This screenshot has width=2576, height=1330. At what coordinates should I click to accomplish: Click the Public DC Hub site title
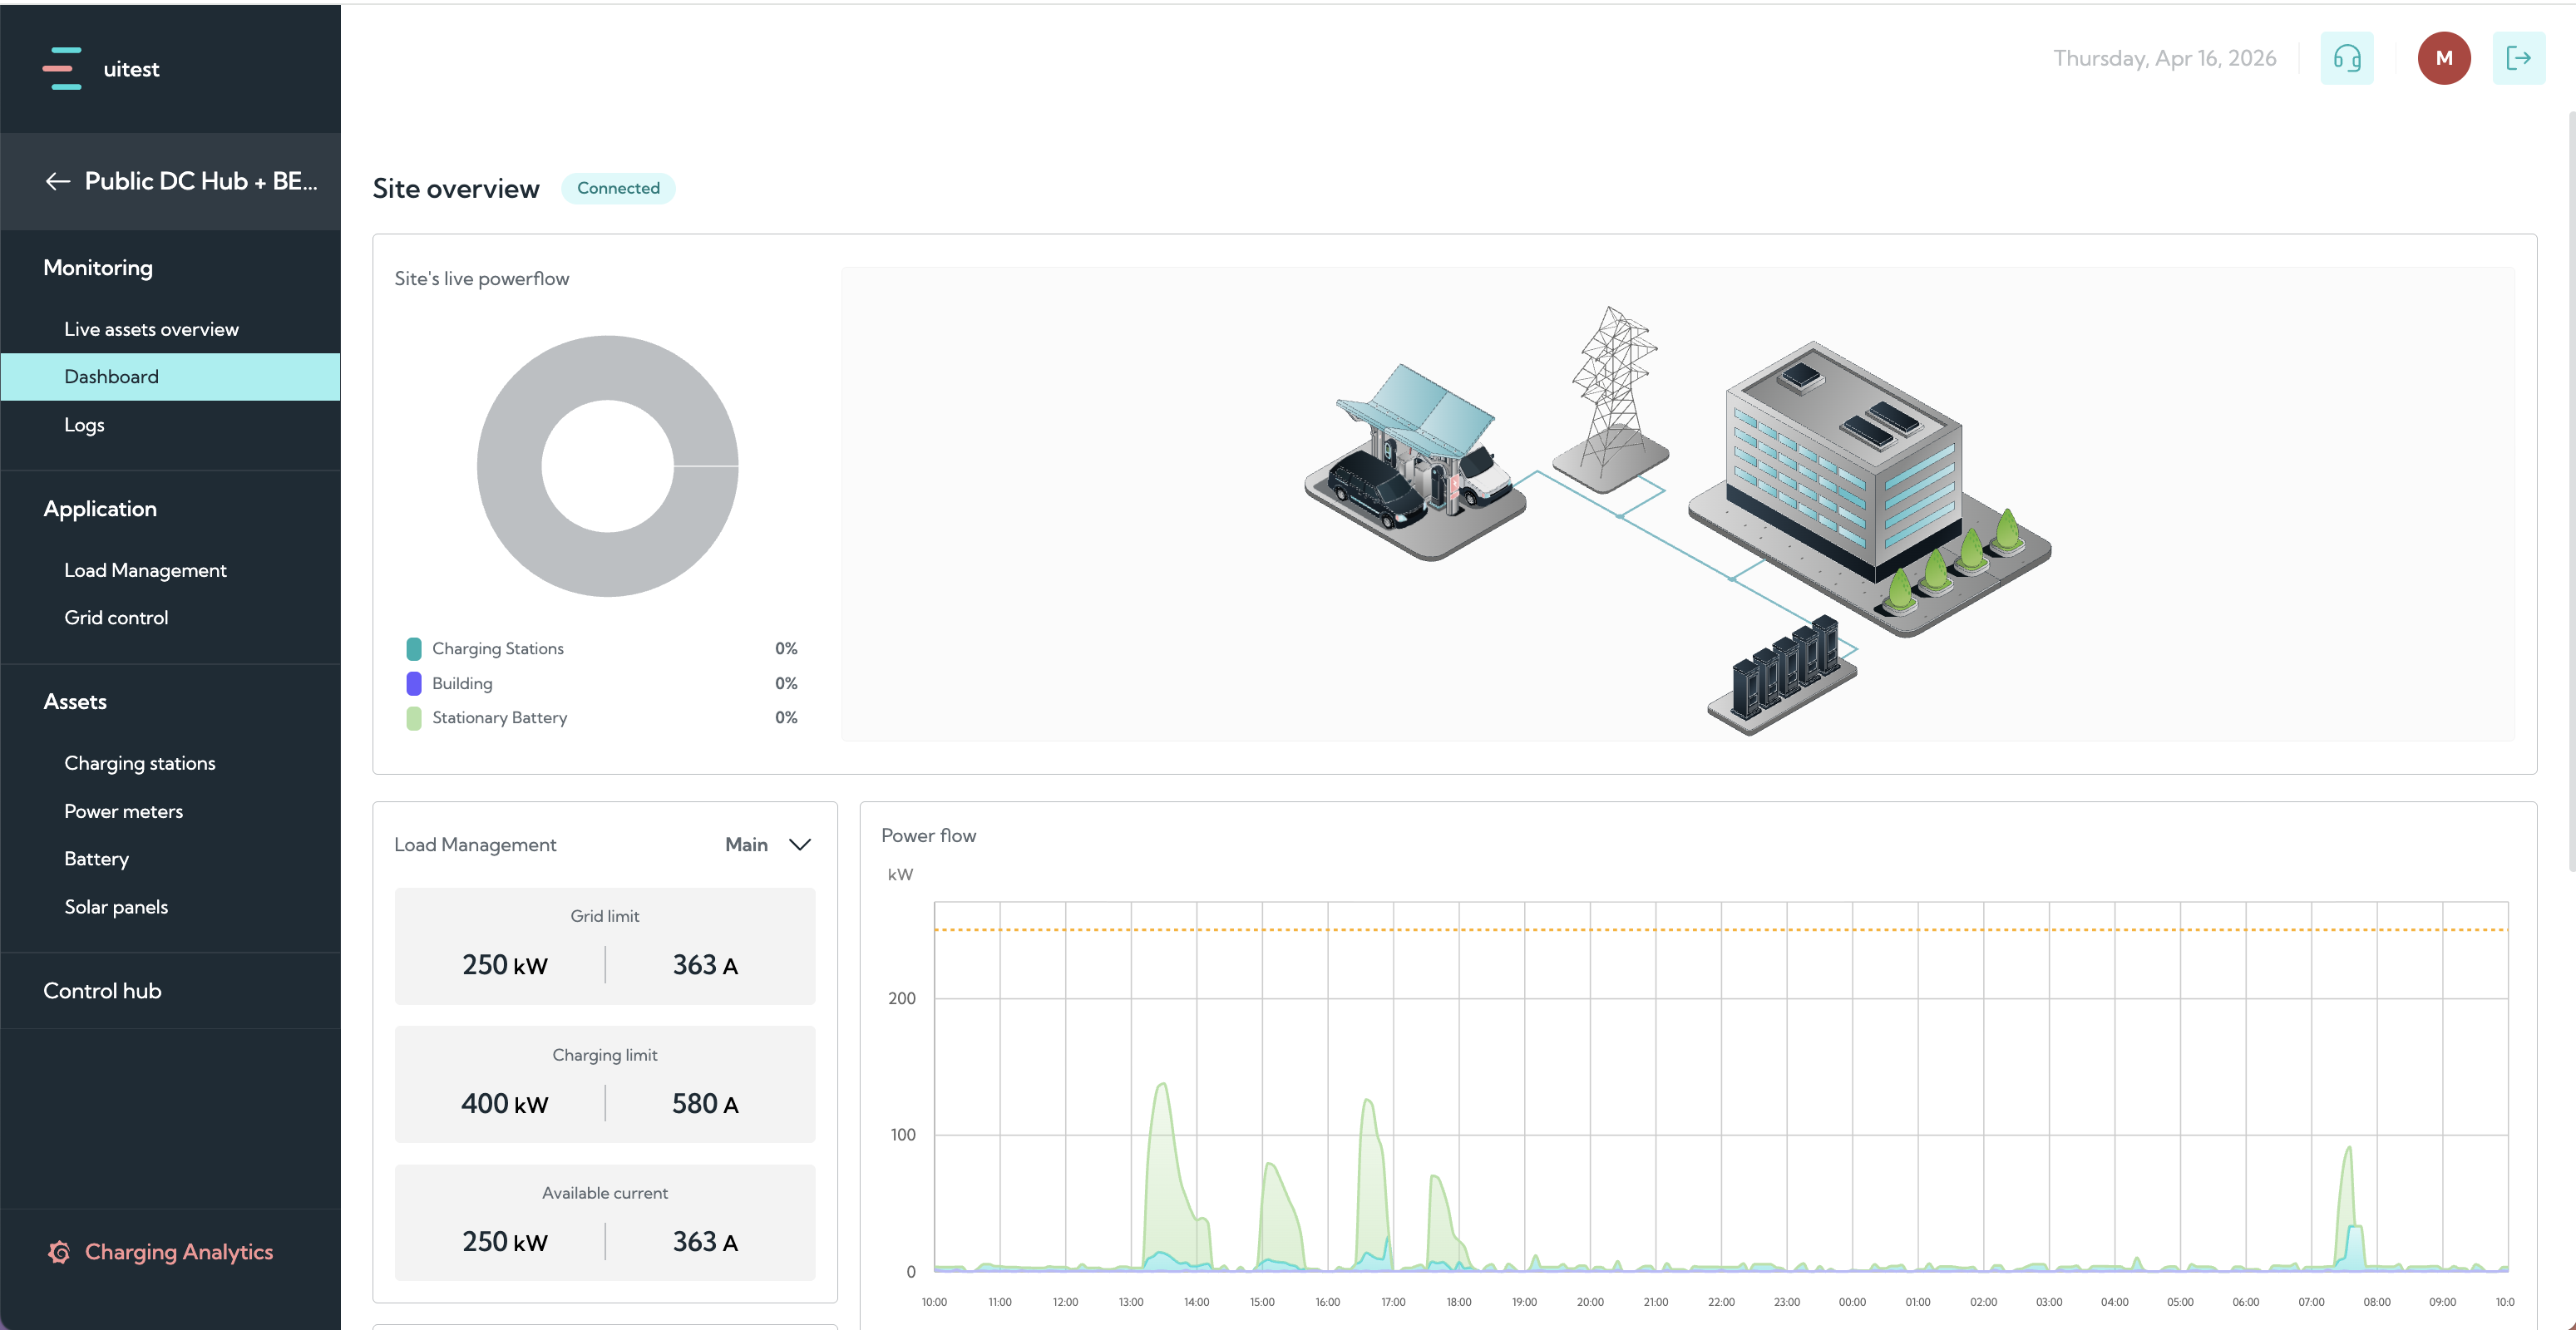[201, 181]
